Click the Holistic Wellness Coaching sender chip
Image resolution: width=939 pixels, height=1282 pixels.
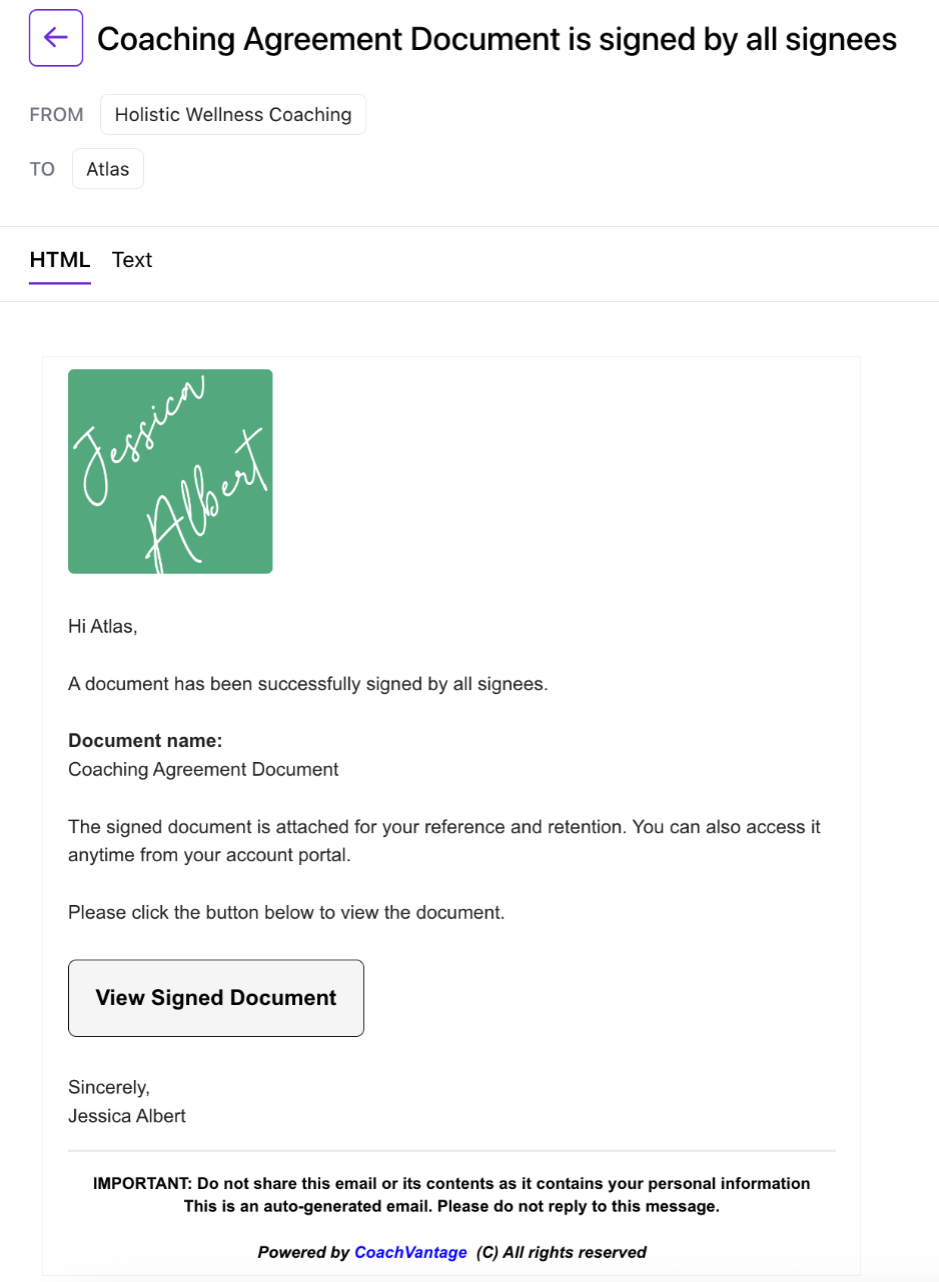233,114
